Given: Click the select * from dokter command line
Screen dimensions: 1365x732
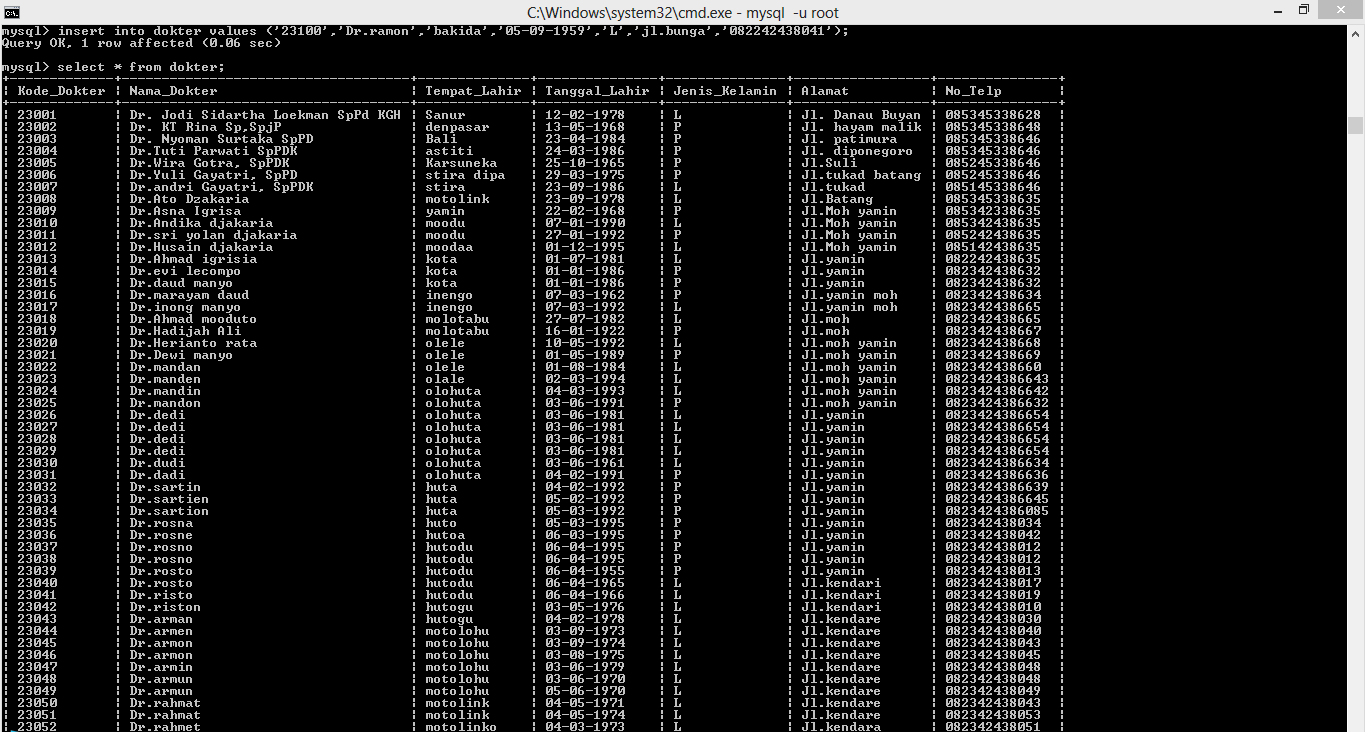Looking at the screenshot, I should point(113,67).
